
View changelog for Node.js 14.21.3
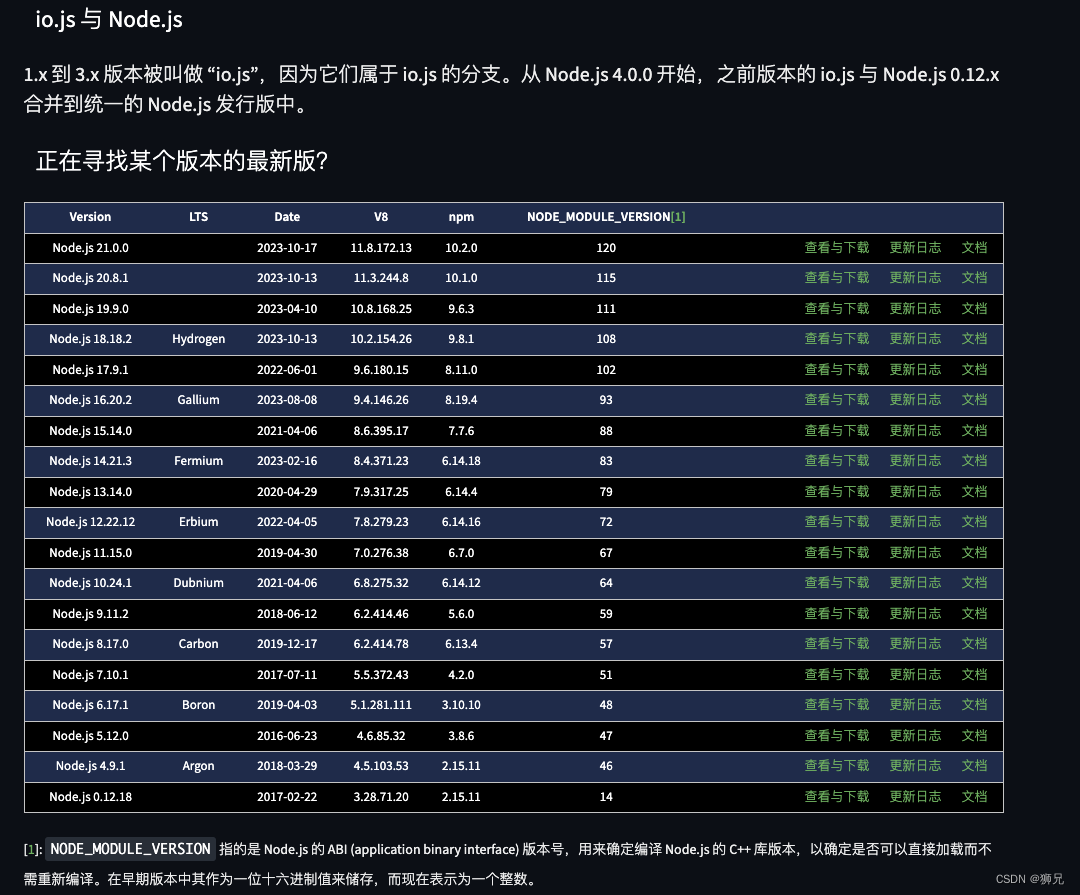[x=915, y=461]
